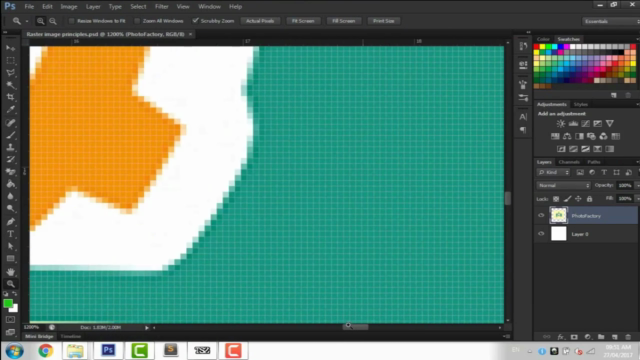This screenshot has width=640, height=360.
Task: Select the Brush tool
Action: click(11, 135)
